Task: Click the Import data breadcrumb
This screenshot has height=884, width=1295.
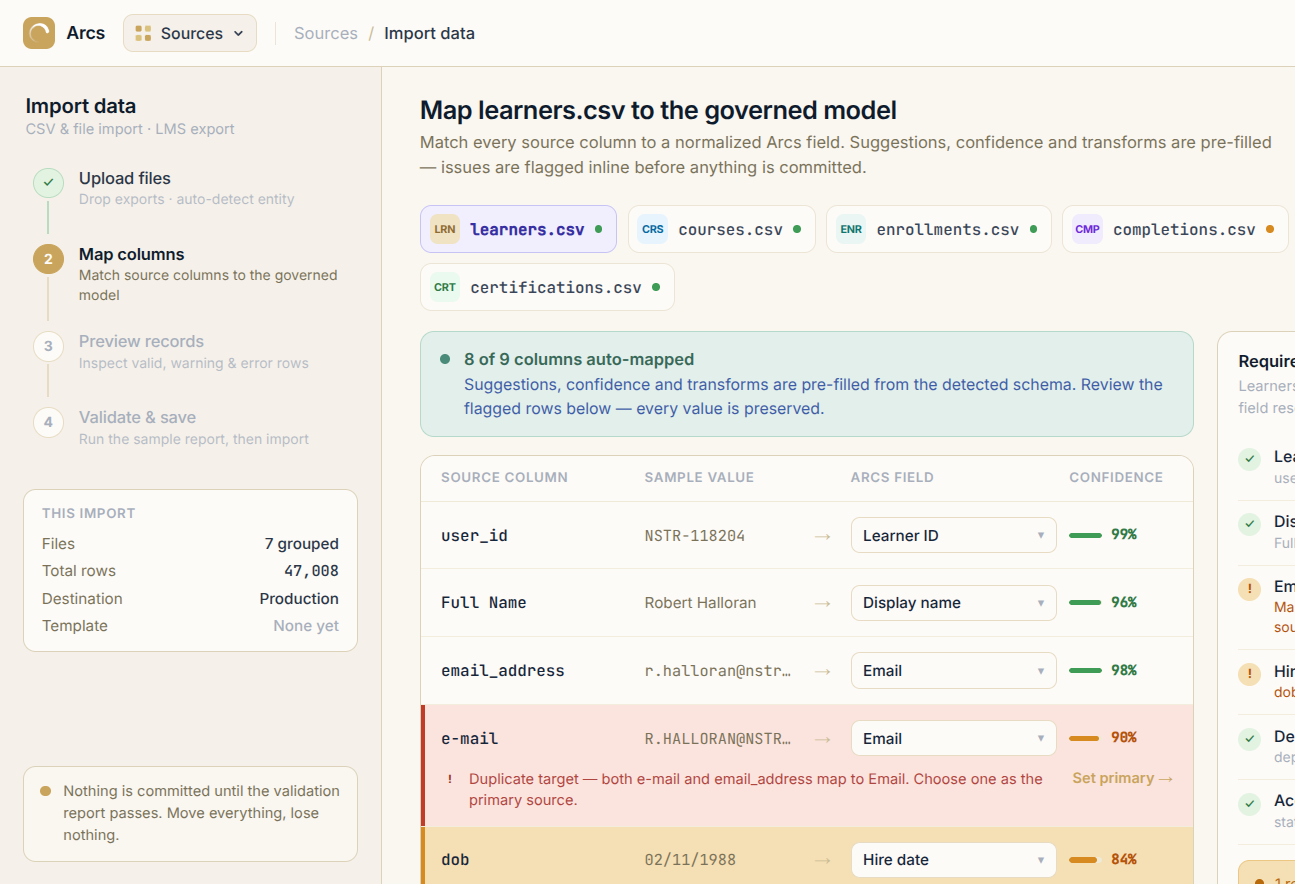Action: click(429, 33)
